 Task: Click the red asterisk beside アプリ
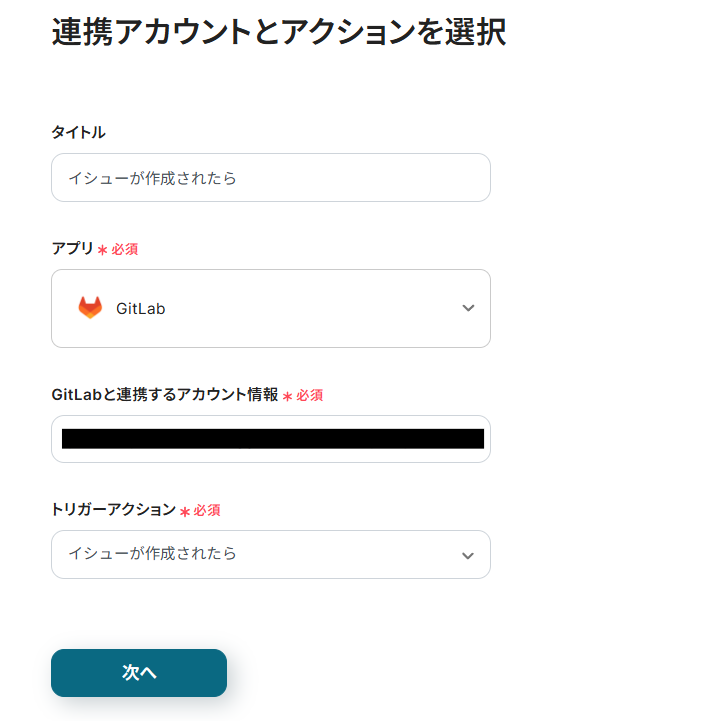point(102,250)
